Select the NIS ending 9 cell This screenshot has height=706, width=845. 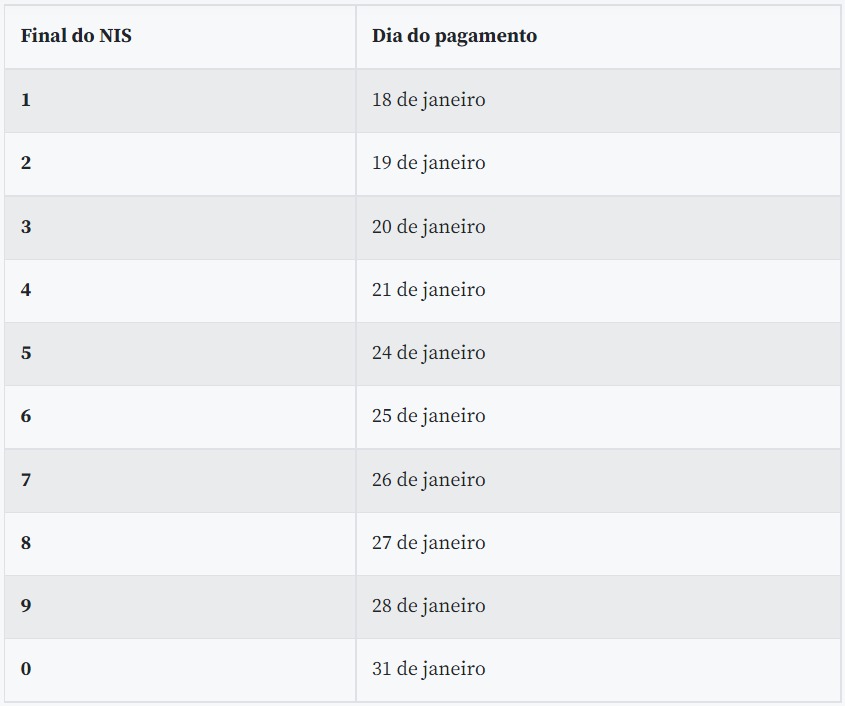point(26,606)
